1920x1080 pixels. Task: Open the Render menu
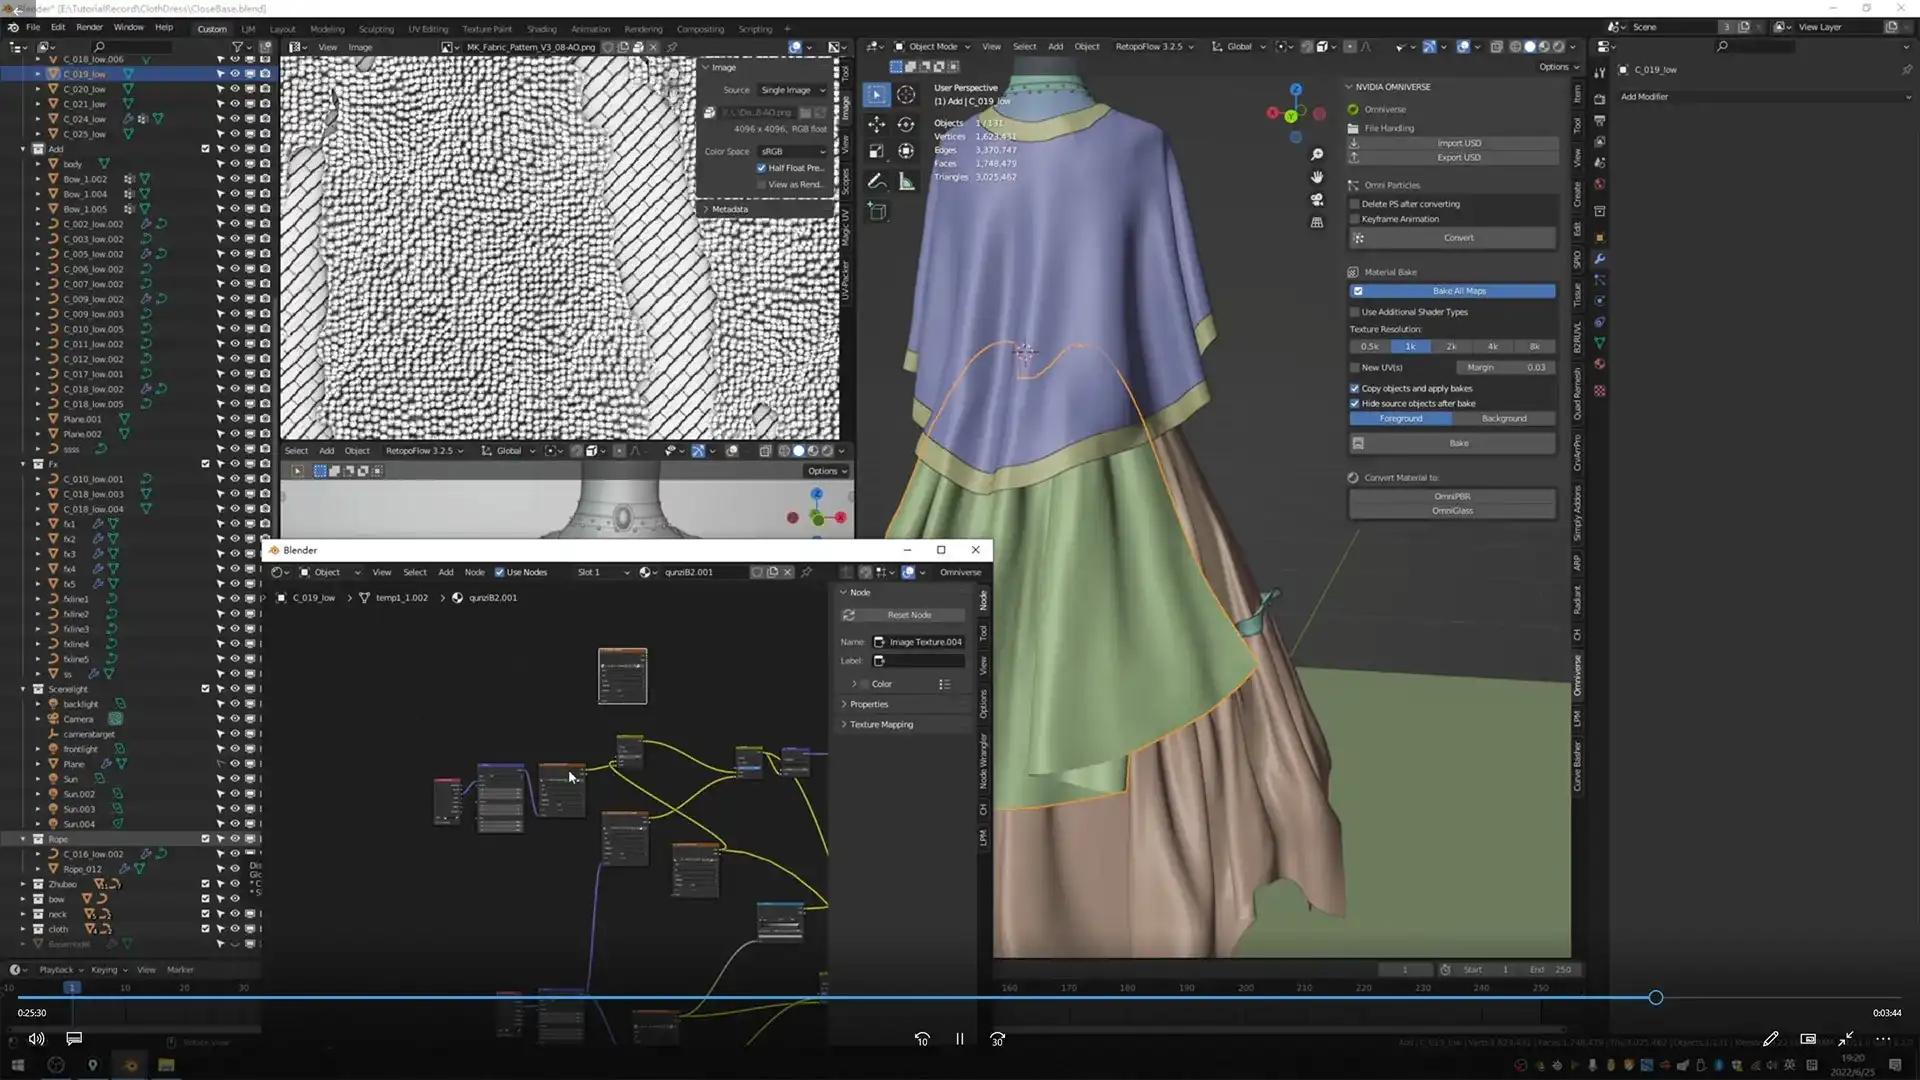[89, 27]
